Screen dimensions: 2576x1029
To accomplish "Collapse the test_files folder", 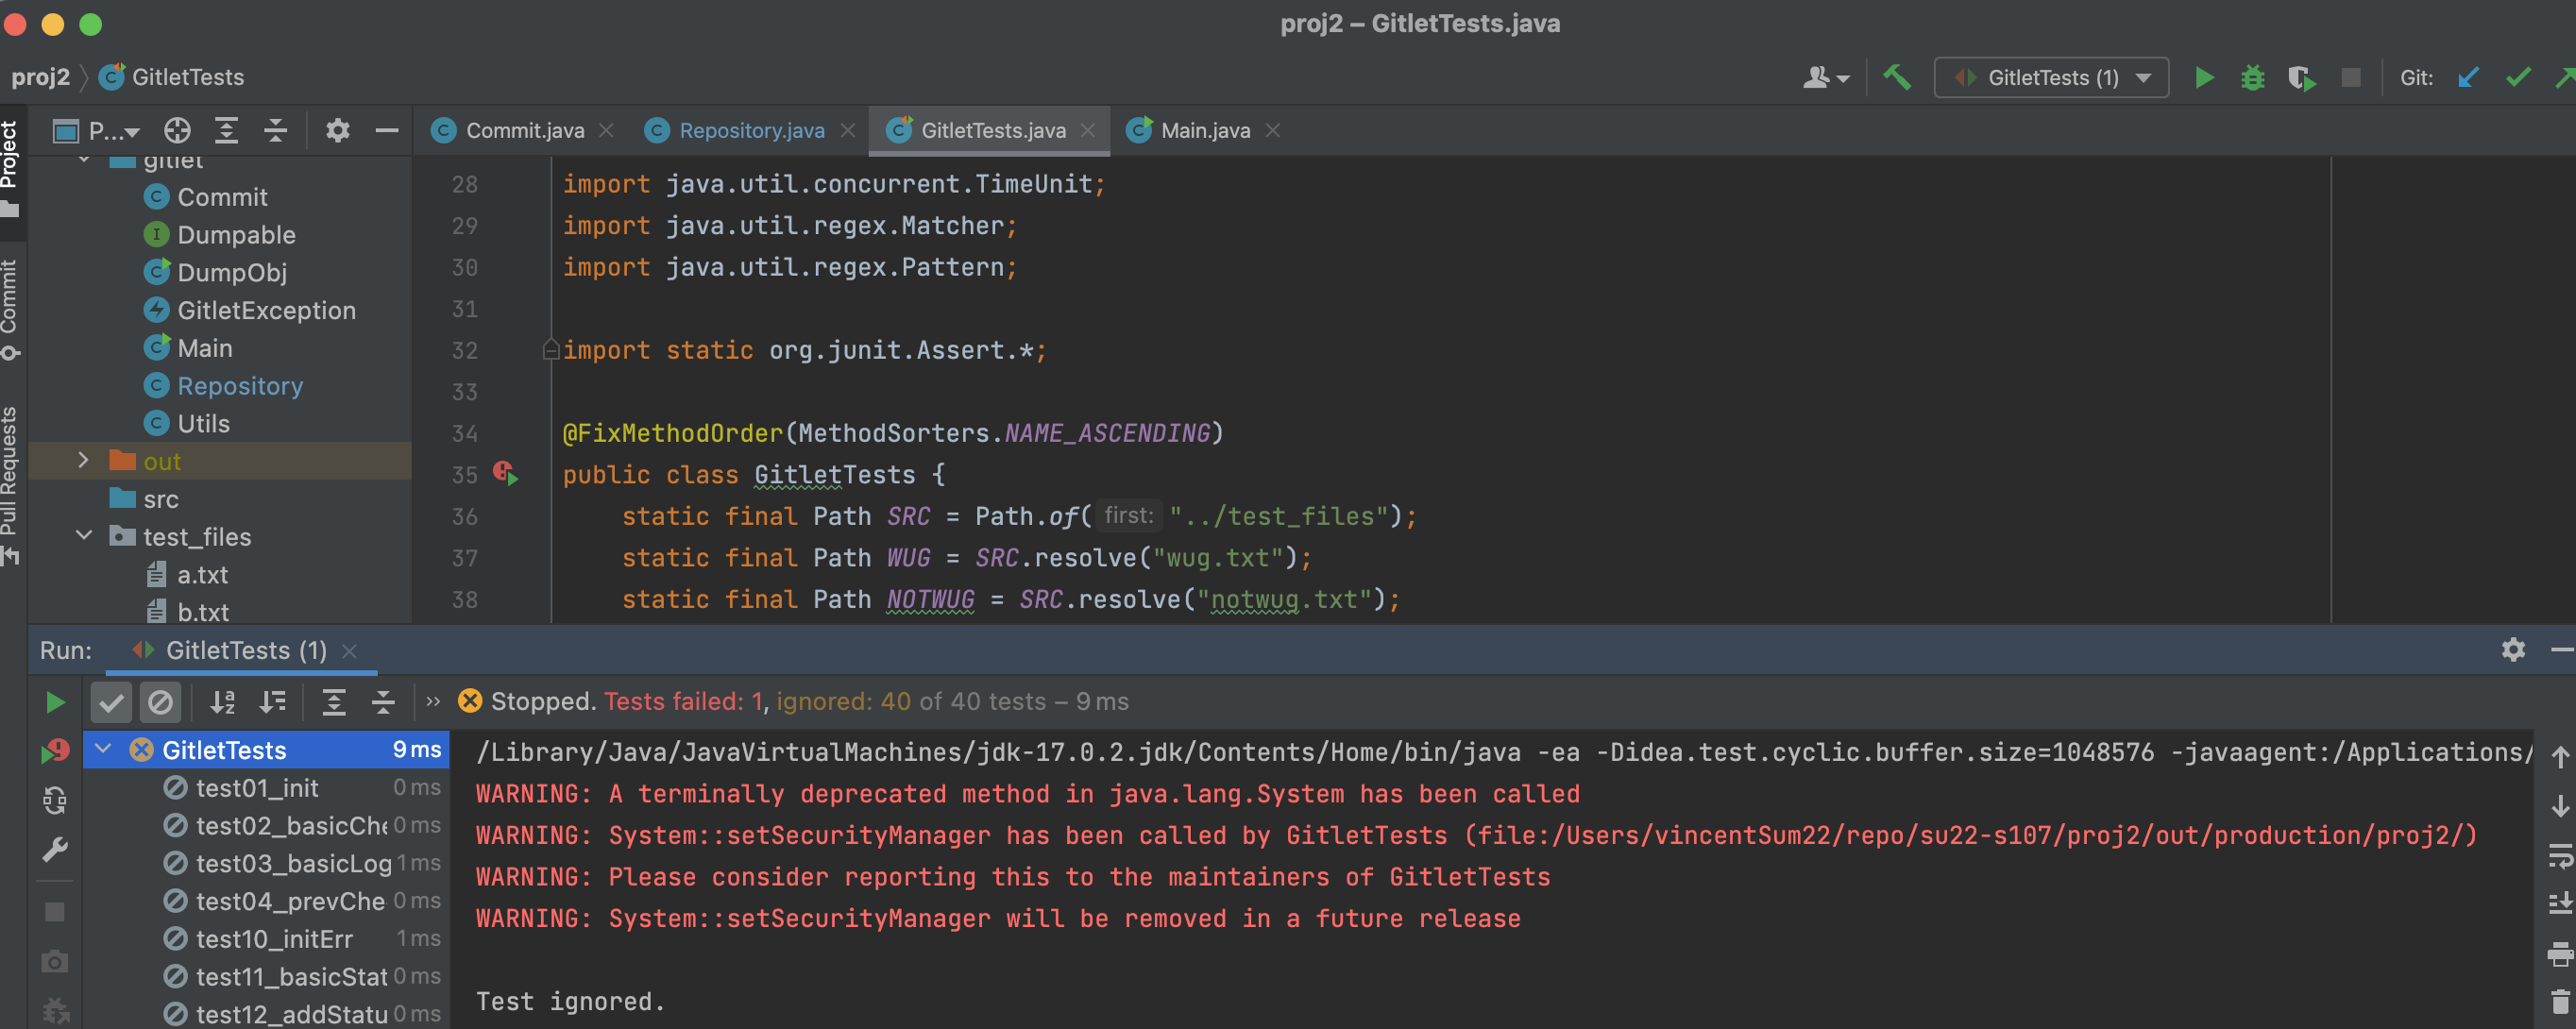I will pyautogui.click(x=84, y=536).
